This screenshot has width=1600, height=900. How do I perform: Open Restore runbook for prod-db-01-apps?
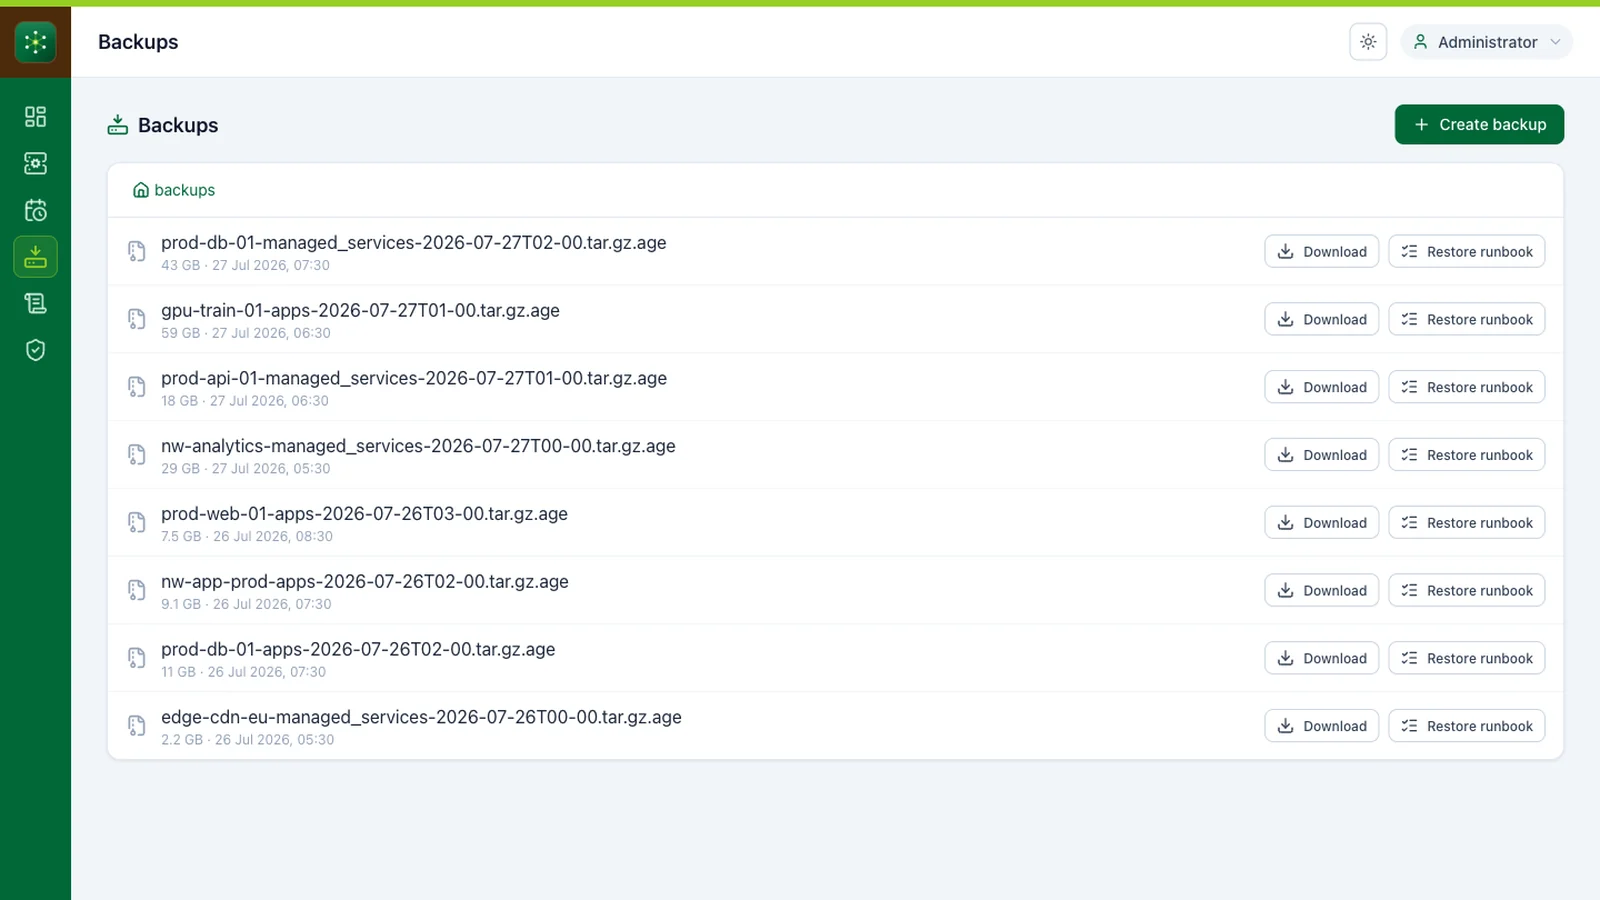(1467, 658)
